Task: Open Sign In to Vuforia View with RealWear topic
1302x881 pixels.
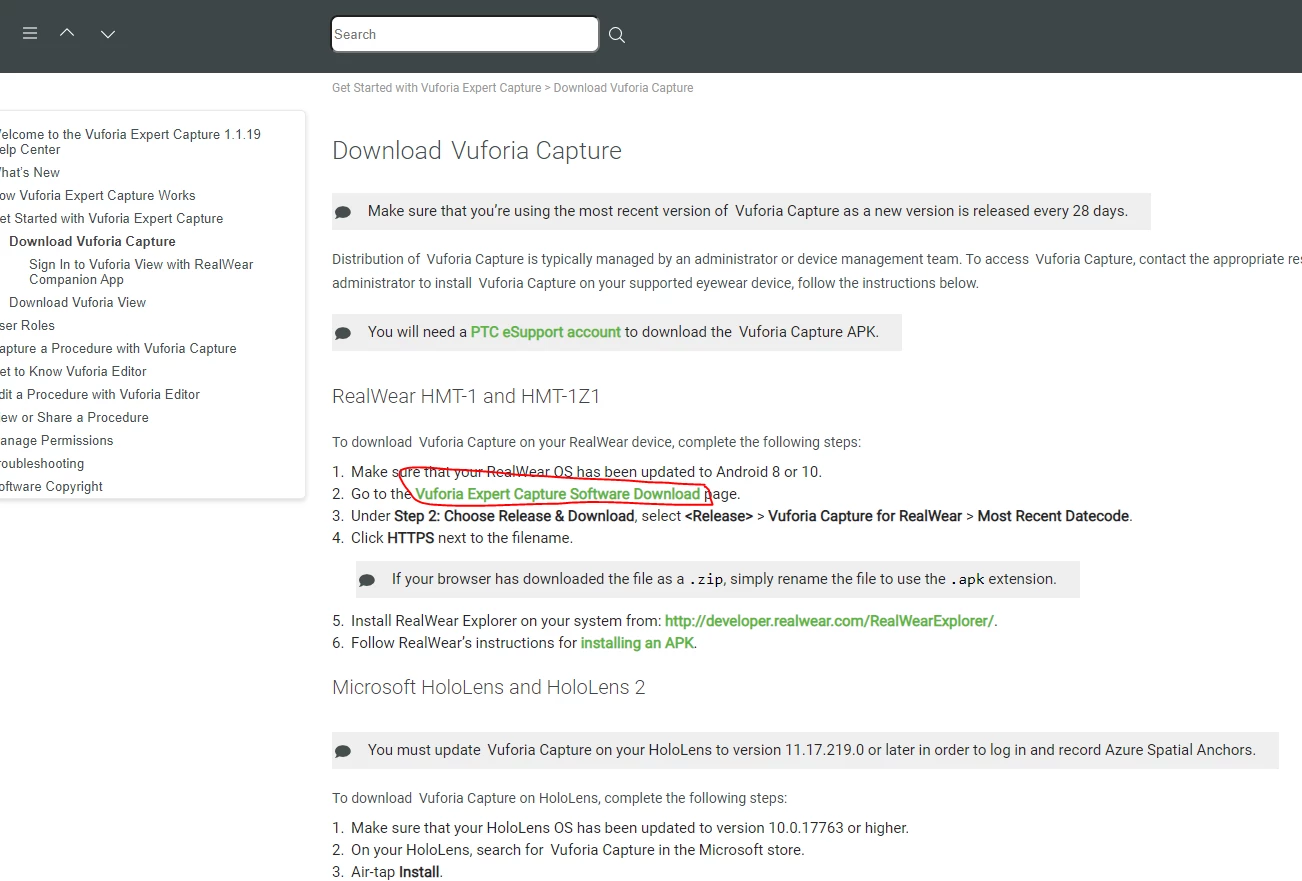Action: point(141,272)
